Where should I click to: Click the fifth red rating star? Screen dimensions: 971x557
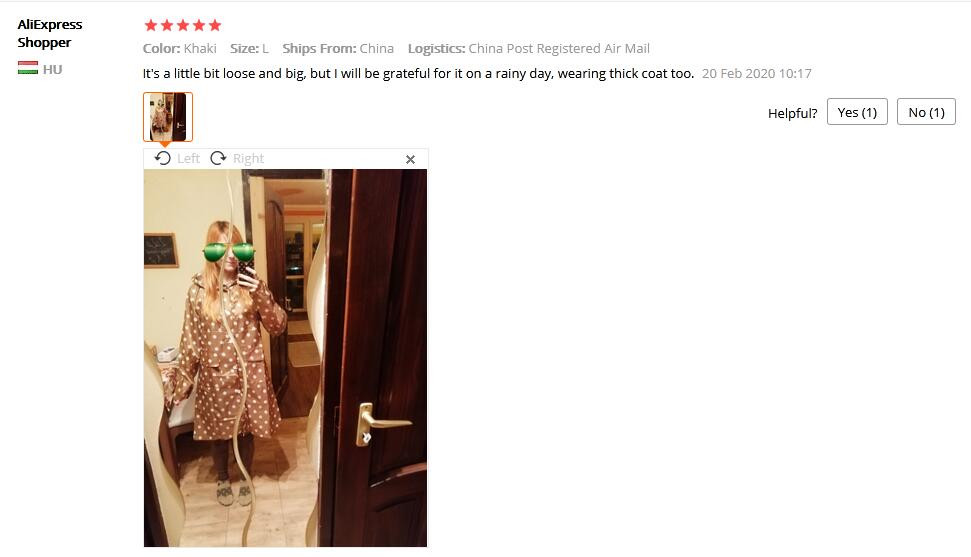215,25
